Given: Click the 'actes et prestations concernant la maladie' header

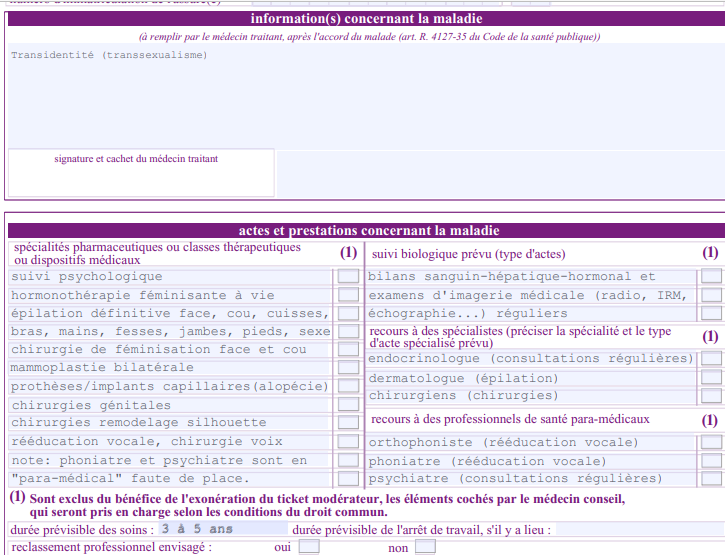Looking at the screenshot, I should 366,230.
